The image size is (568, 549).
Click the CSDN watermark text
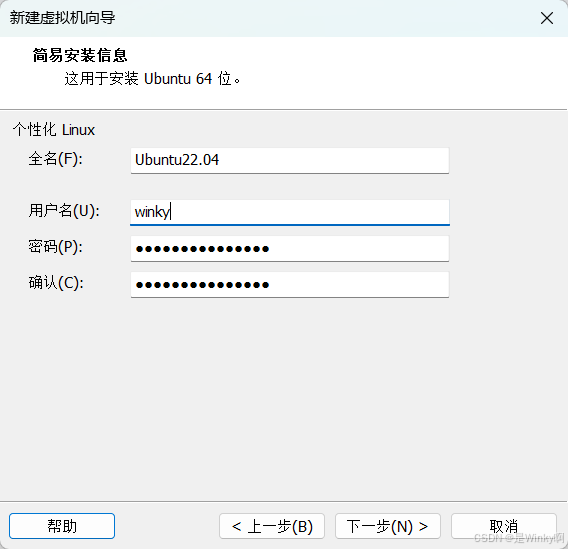pyautogui.click(x=519, y=538)
